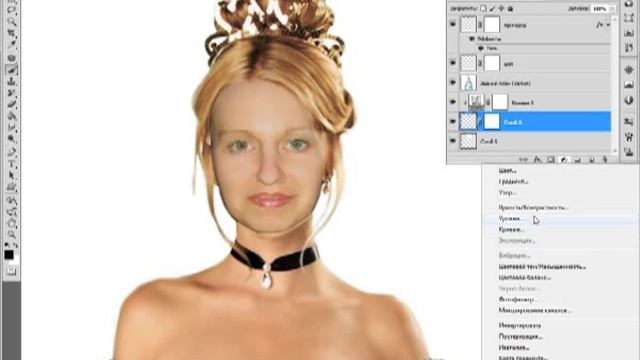Choose Цветовой тон/Насыщенность... menu item
The width and height of the screenshot is (640, 360).
[542, 267]
